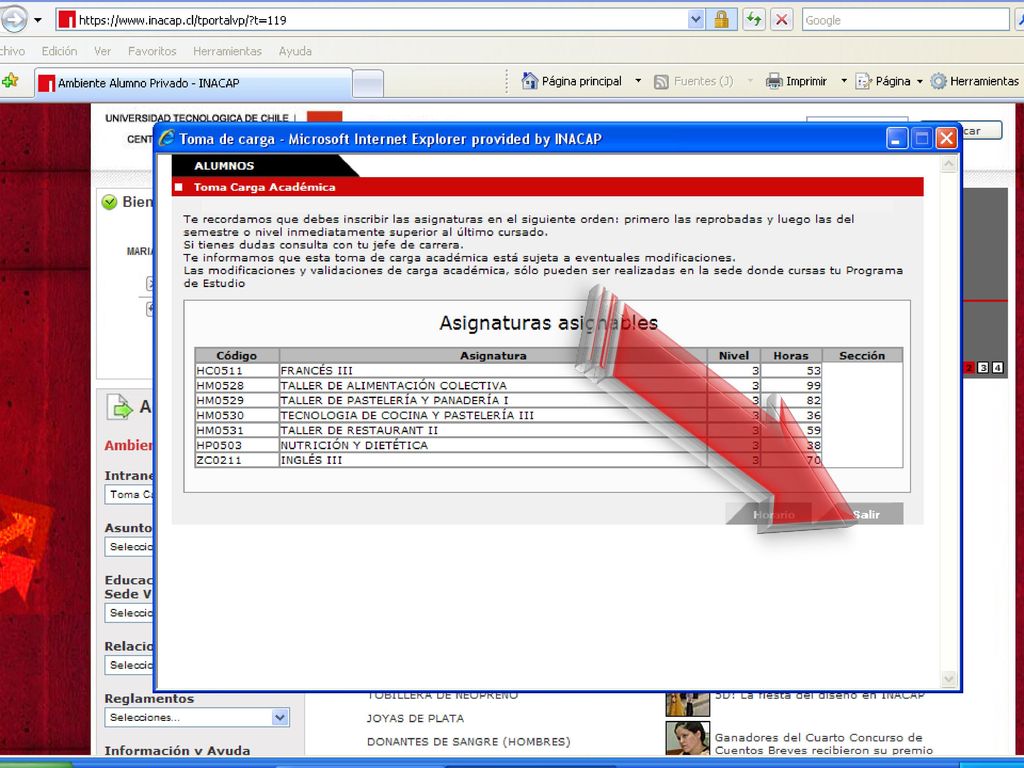The image size is (1024, 768).
Task: Click TALLER DE RESTAURANT II row
Action: [x=509, y=430]
